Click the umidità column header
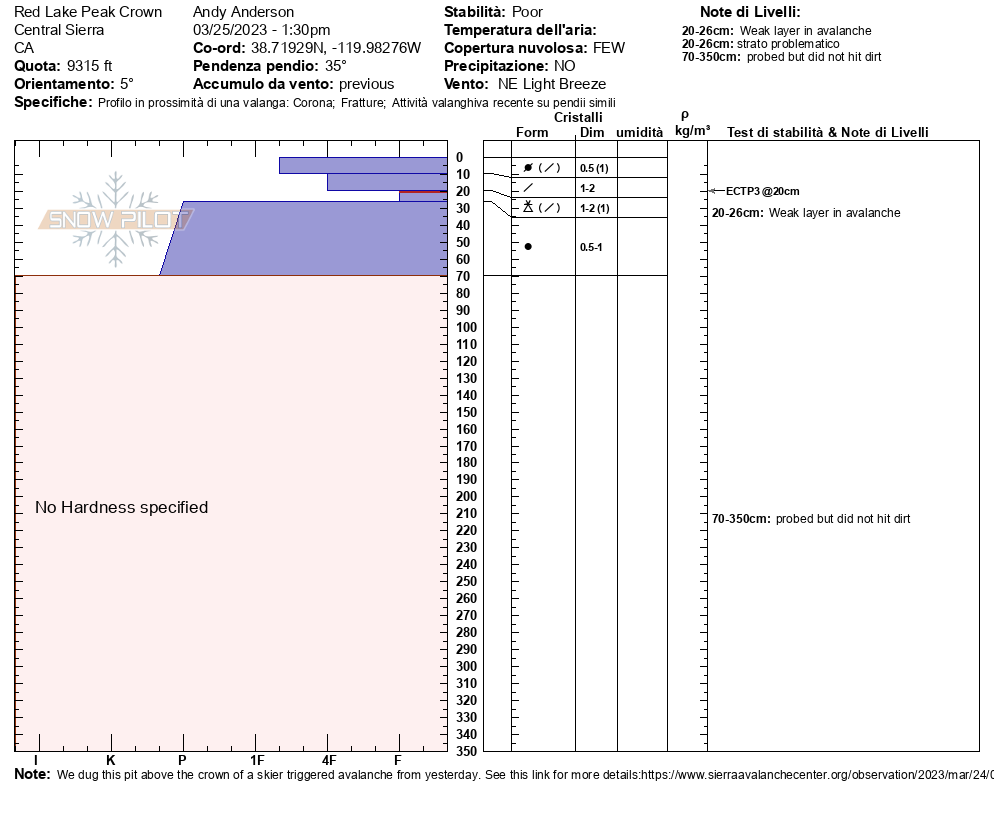The height and width of the screenshot is (840, 994). [640, 132]
